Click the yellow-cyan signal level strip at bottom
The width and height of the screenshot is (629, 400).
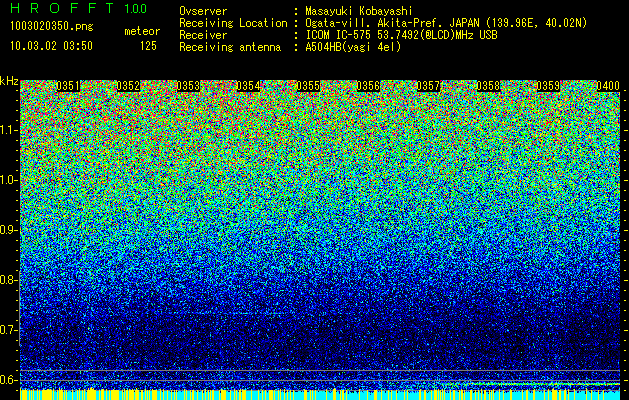(x=320, y=394)
